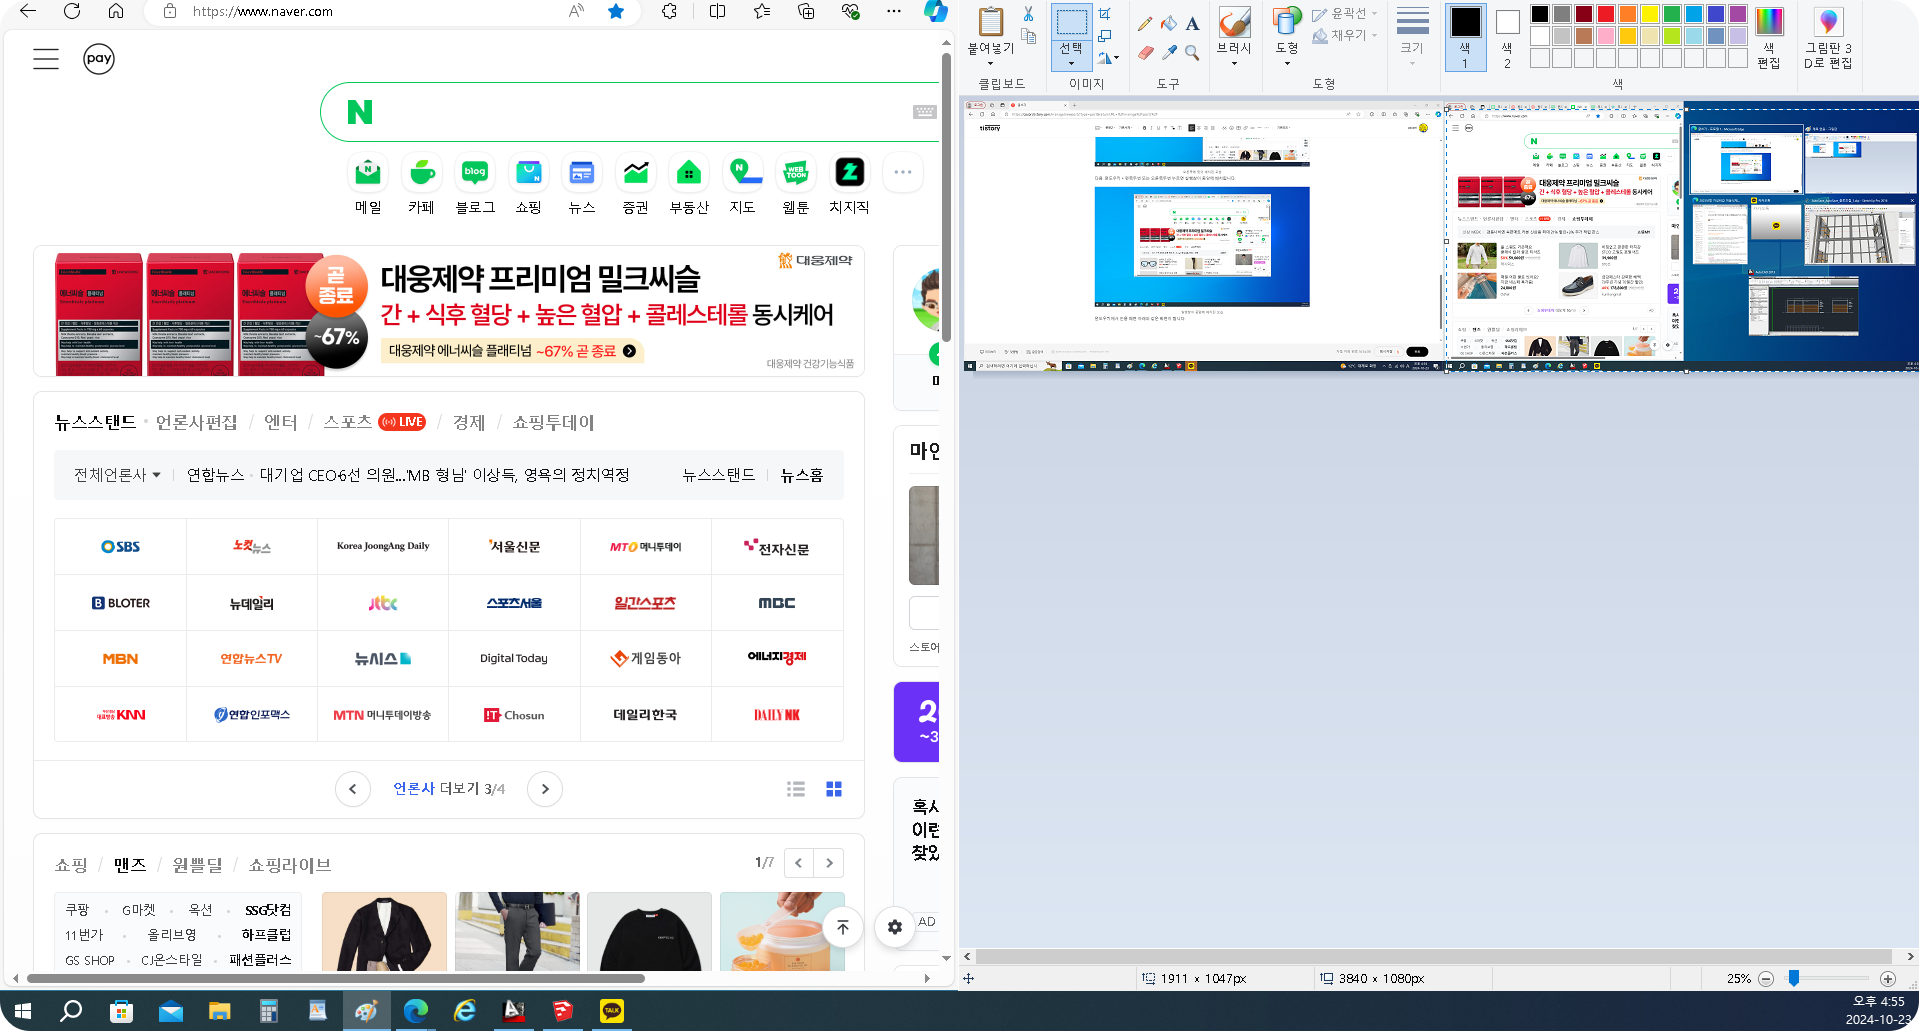The width and height of the screenshot is (1919, 1031).
Task: Click the Copy icon in Paint
Action: (x=1028, y=36)
